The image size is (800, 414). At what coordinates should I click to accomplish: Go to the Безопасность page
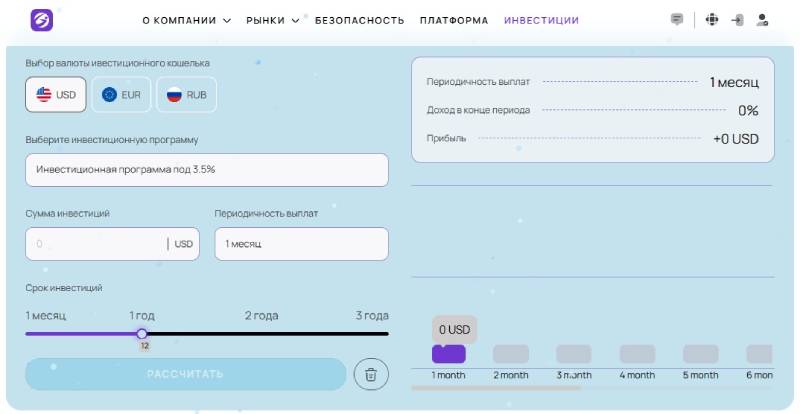point(359,20)
